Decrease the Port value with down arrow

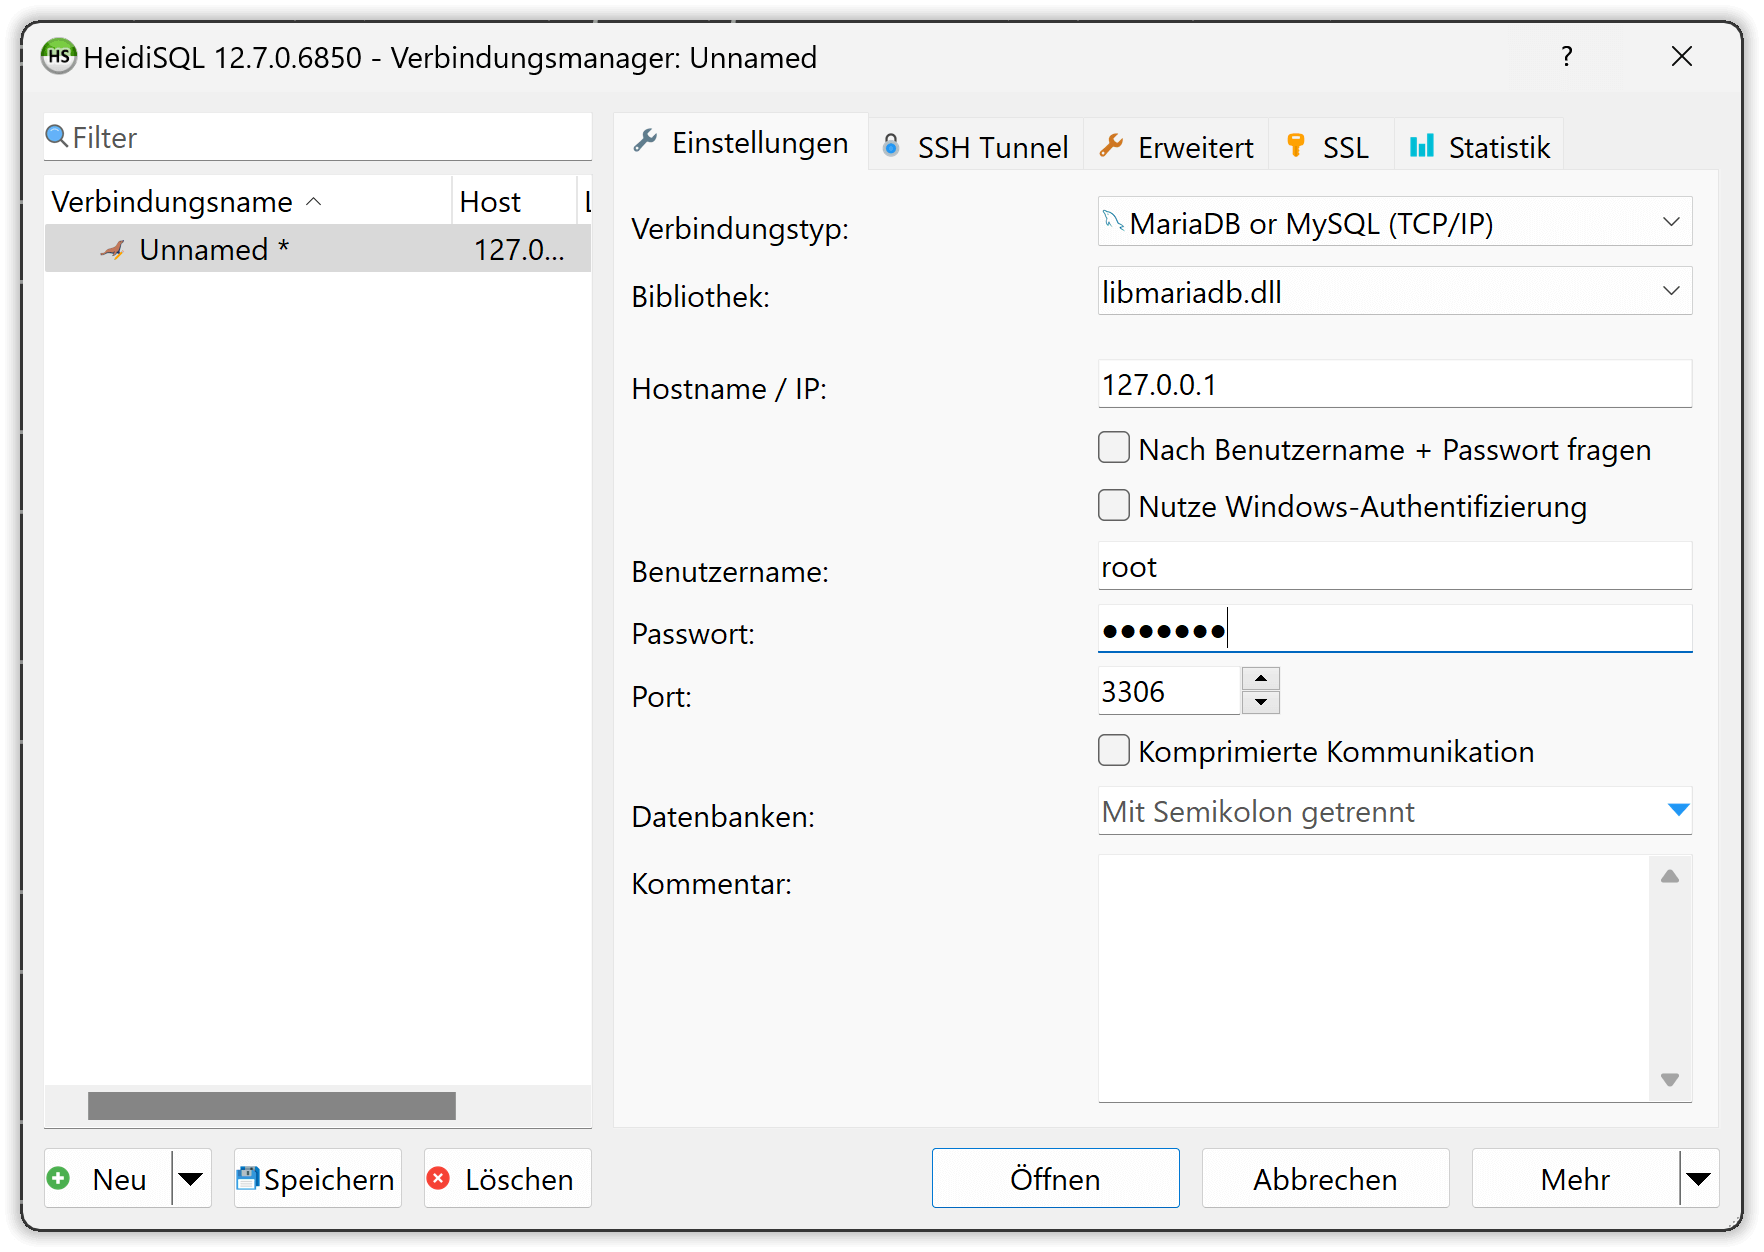pos(1261,702)
